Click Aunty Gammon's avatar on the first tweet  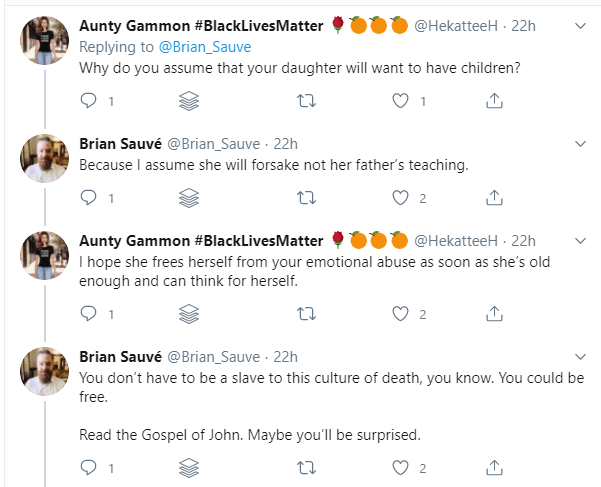tap(45, 42)
